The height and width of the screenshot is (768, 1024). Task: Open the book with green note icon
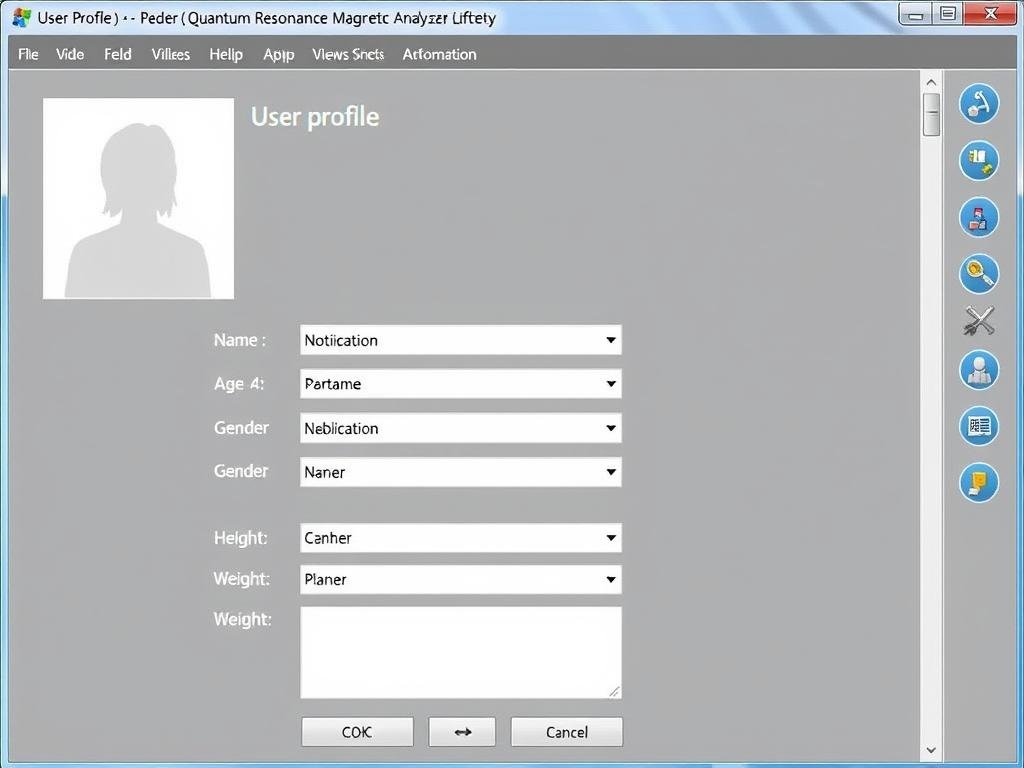(979, 161)
